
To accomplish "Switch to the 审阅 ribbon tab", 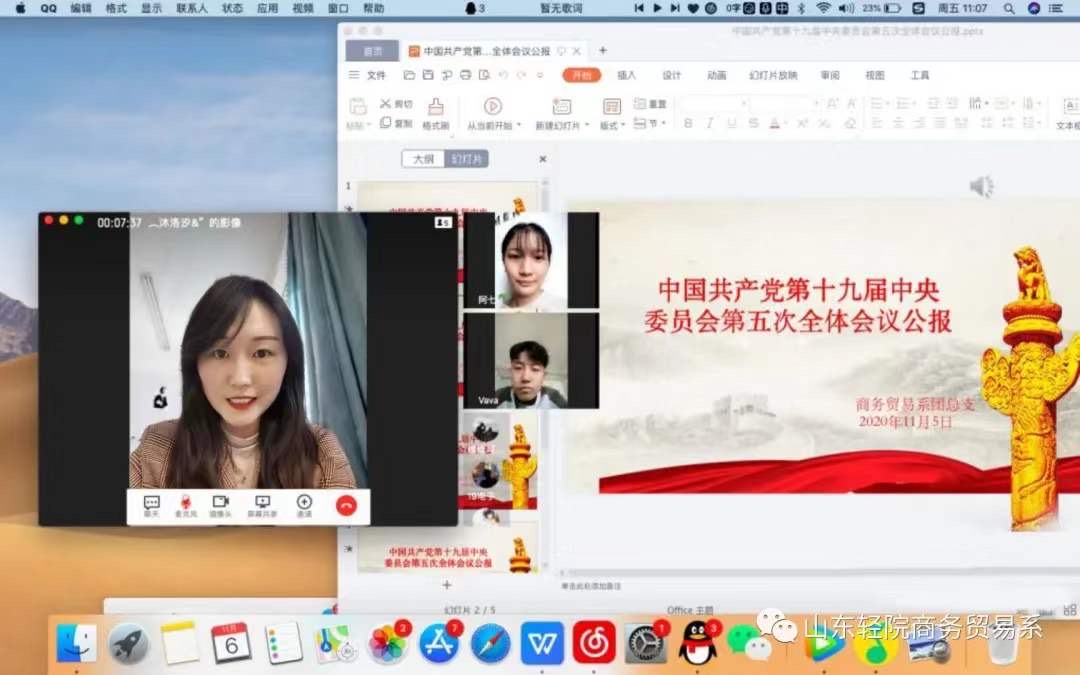I will (x=830, y=75).
